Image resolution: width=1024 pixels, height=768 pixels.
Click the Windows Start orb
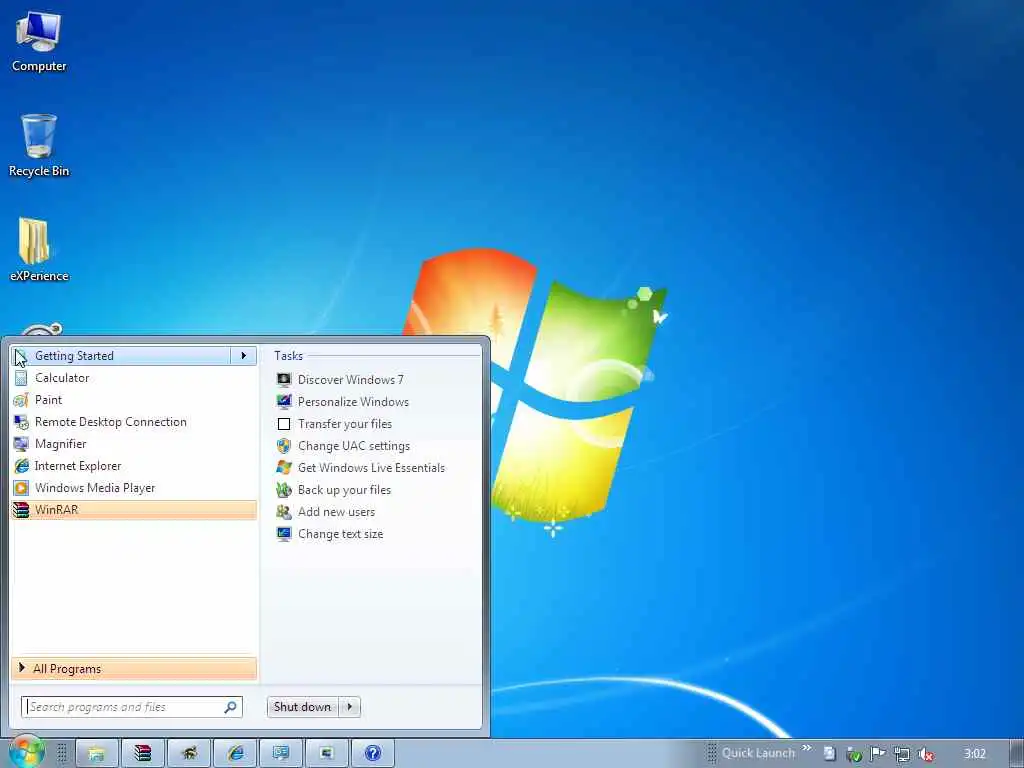(x=27, y=752)
